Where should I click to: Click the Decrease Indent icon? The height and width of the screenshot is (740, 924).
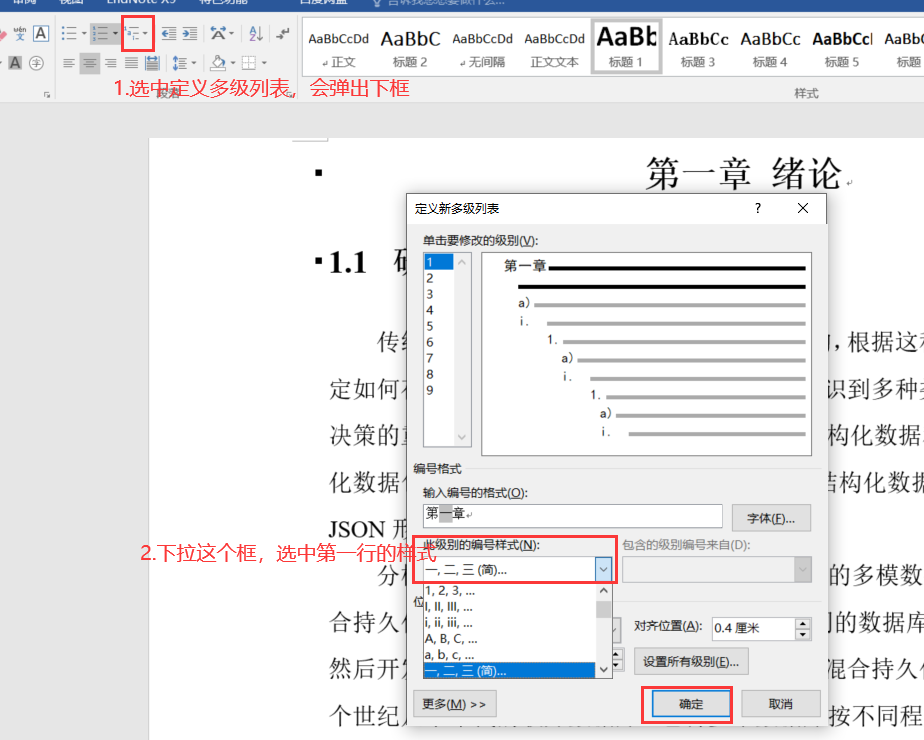pos(169,33)
